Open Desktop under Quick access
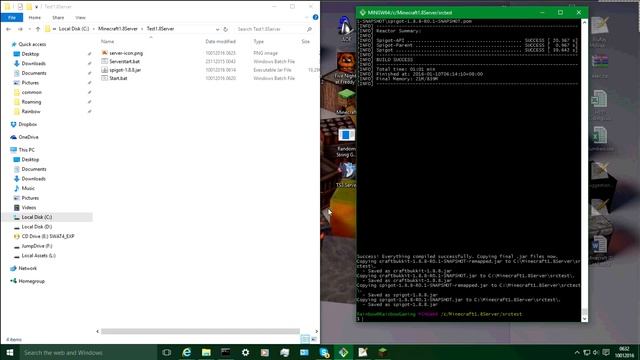The width and height of the screenshot is (640, 360). coord(30,54)
